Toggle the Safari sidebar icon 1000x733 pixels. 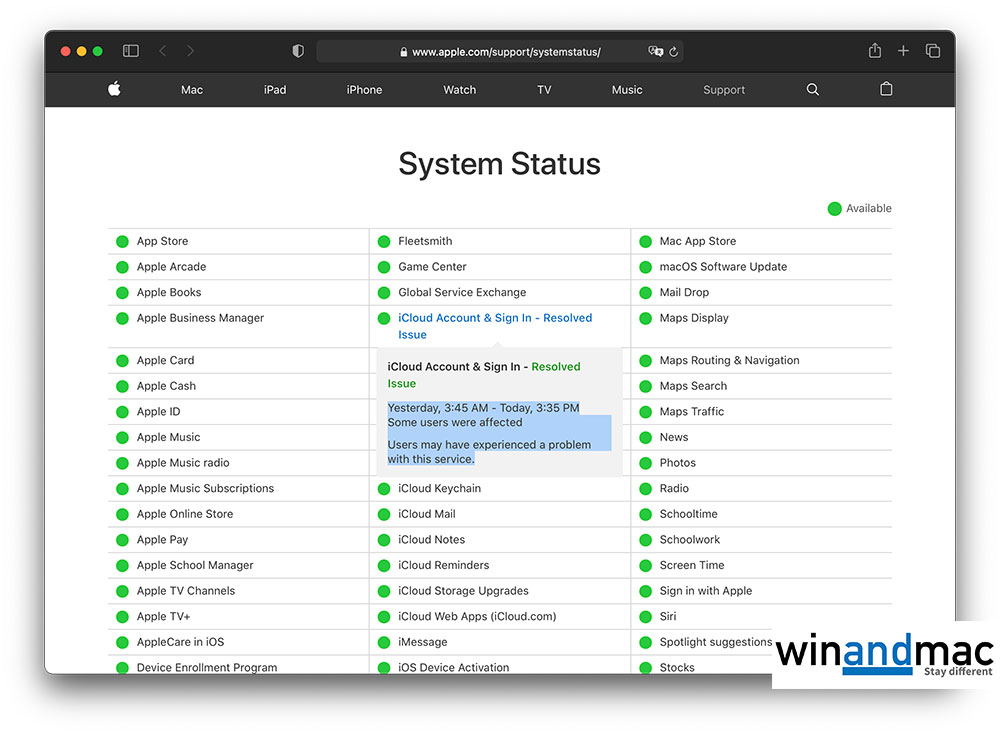pos(131,51)
